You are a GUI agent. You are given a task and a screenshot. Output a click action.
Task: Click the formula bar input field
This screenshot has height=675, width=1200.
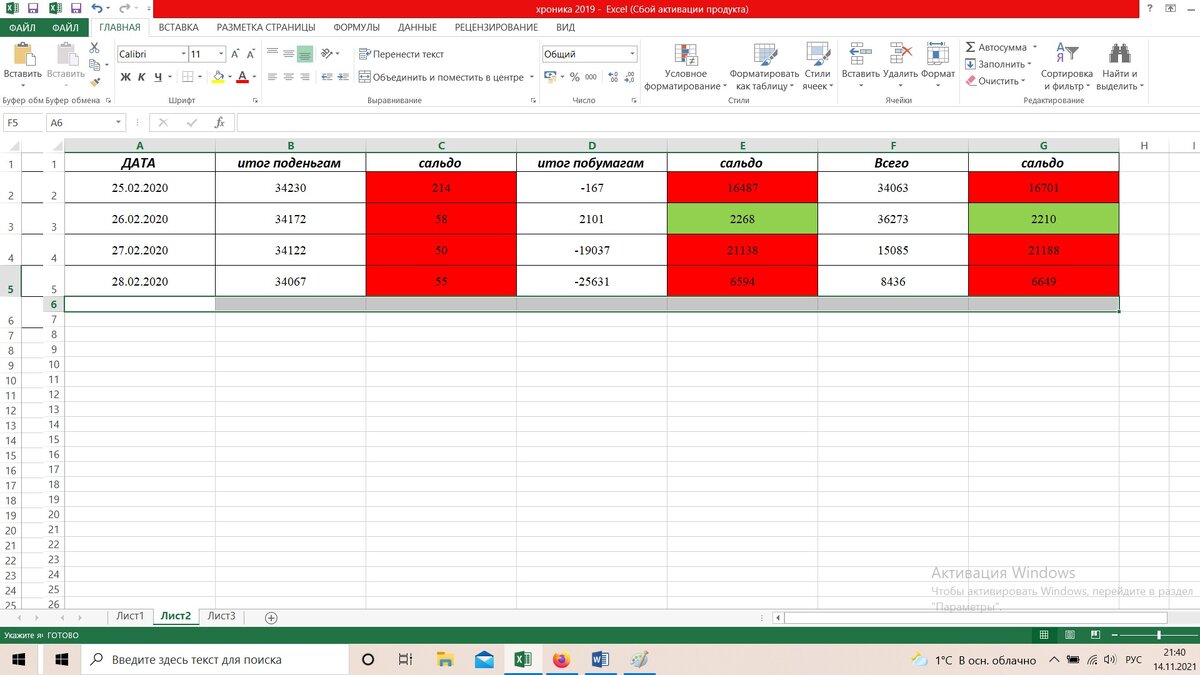click(718, 122)
